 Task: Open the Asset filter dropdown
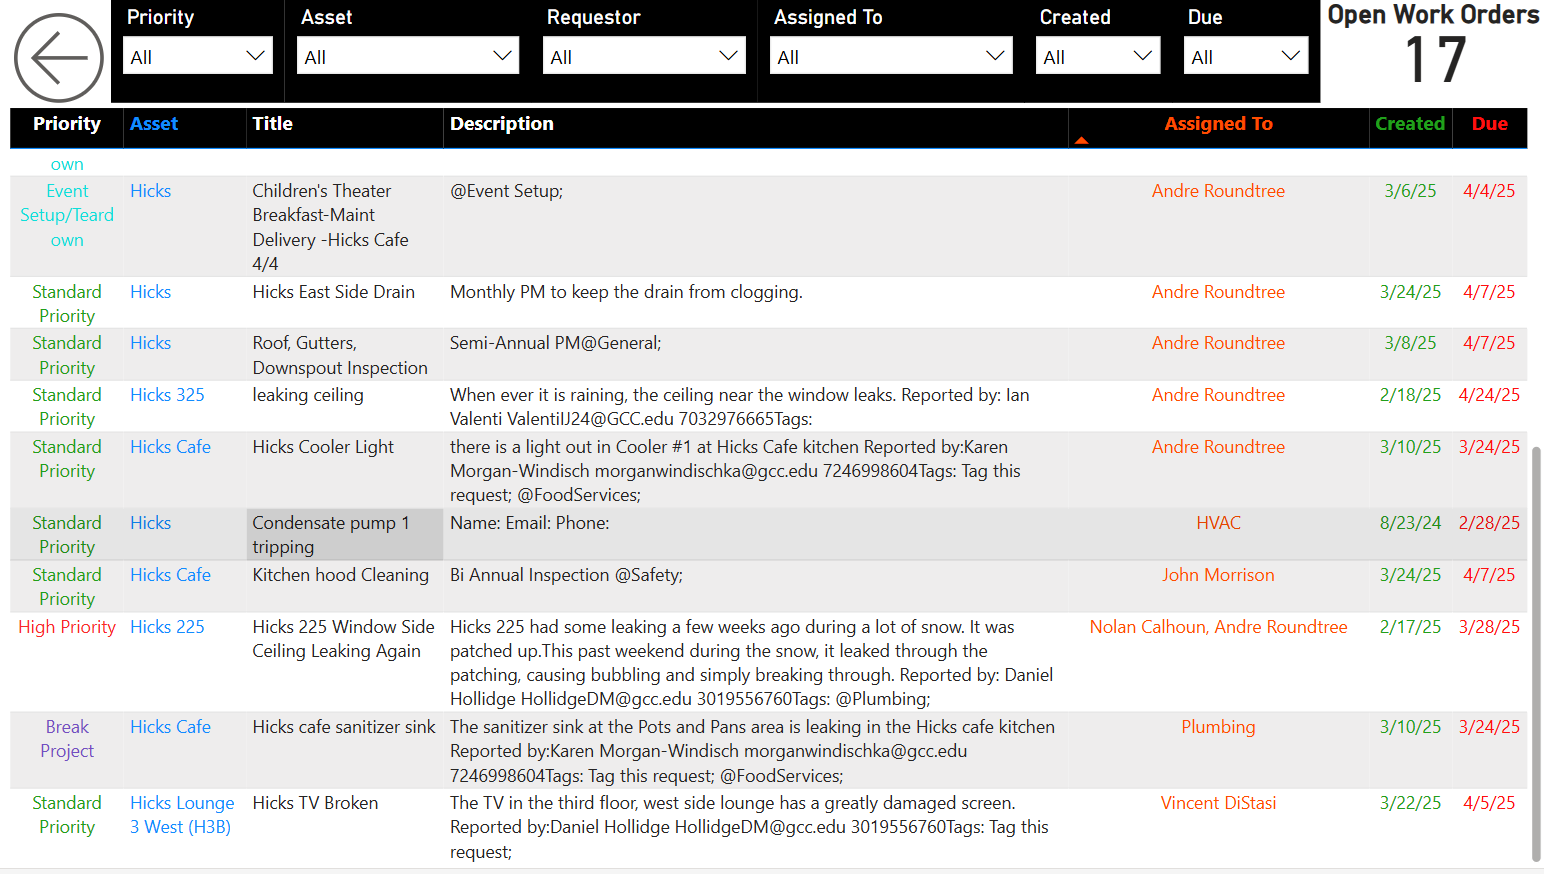[x=408, y=56]
